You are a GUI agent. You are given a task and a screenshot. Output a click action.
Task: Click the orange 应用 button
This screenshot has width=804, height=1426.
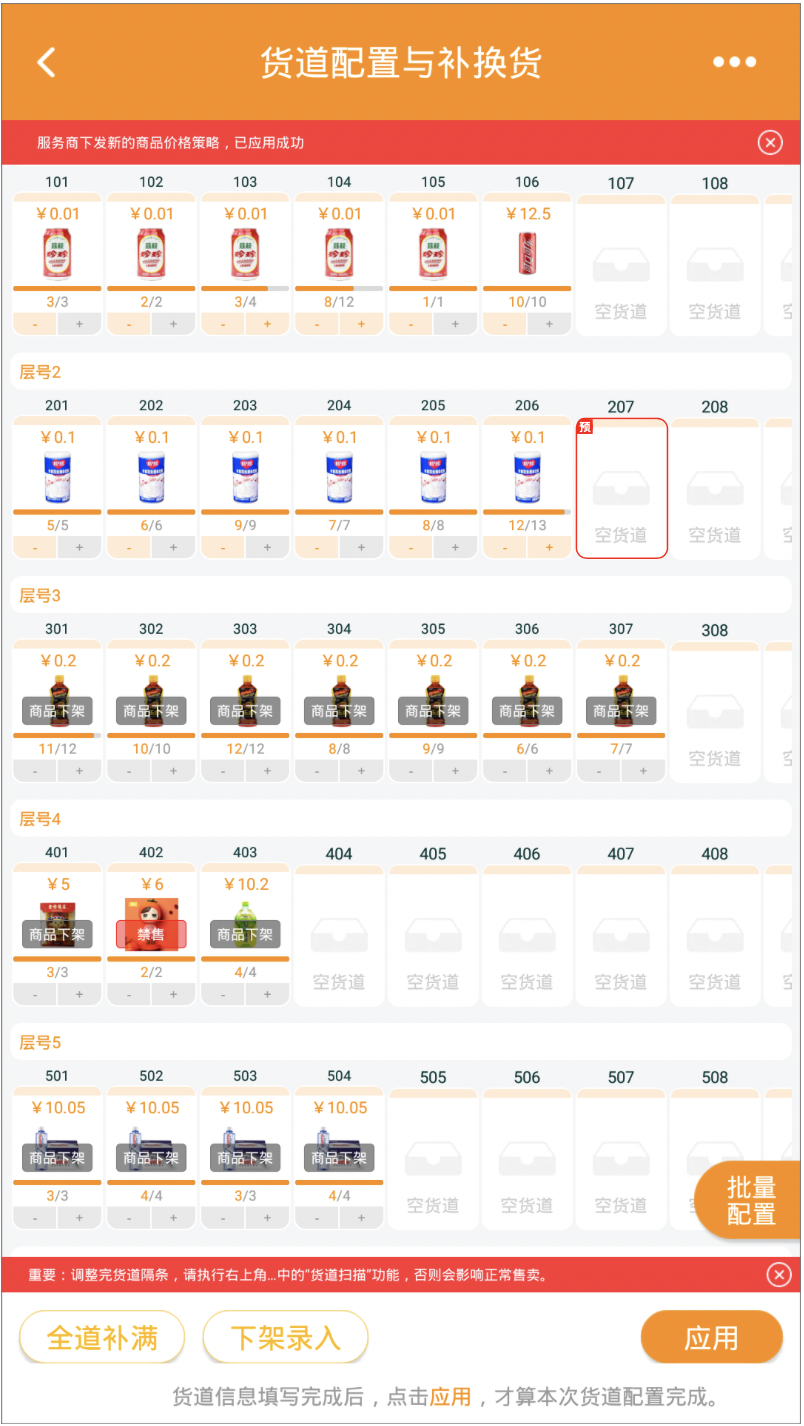(711, 1337)
